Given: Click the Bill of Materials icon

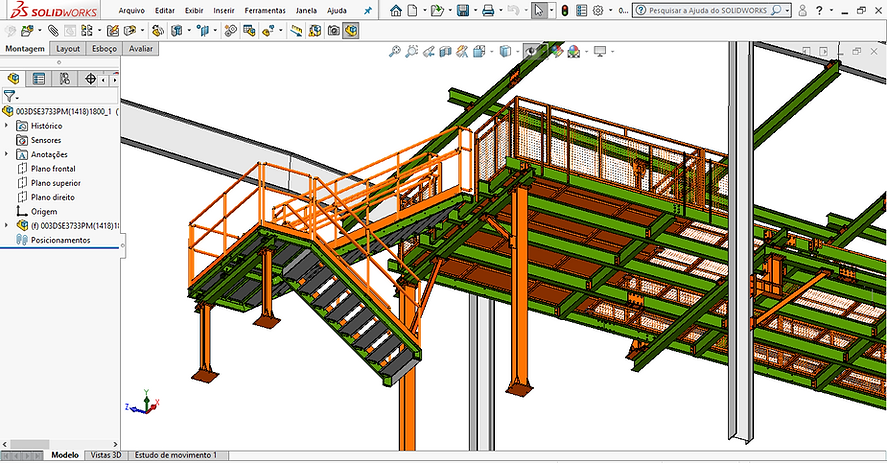Looking at the screenshot, I should tap(249, 31).
